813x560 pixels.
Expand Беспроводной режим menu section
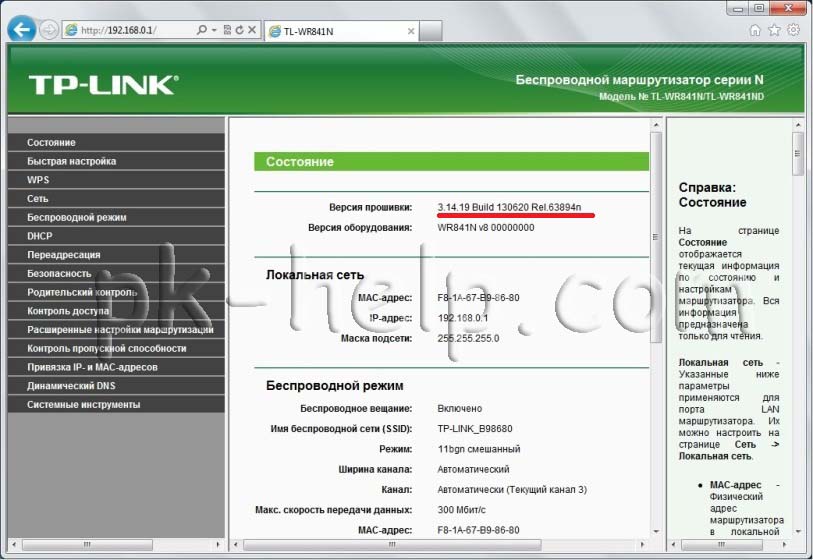click(x=117, y=217)
